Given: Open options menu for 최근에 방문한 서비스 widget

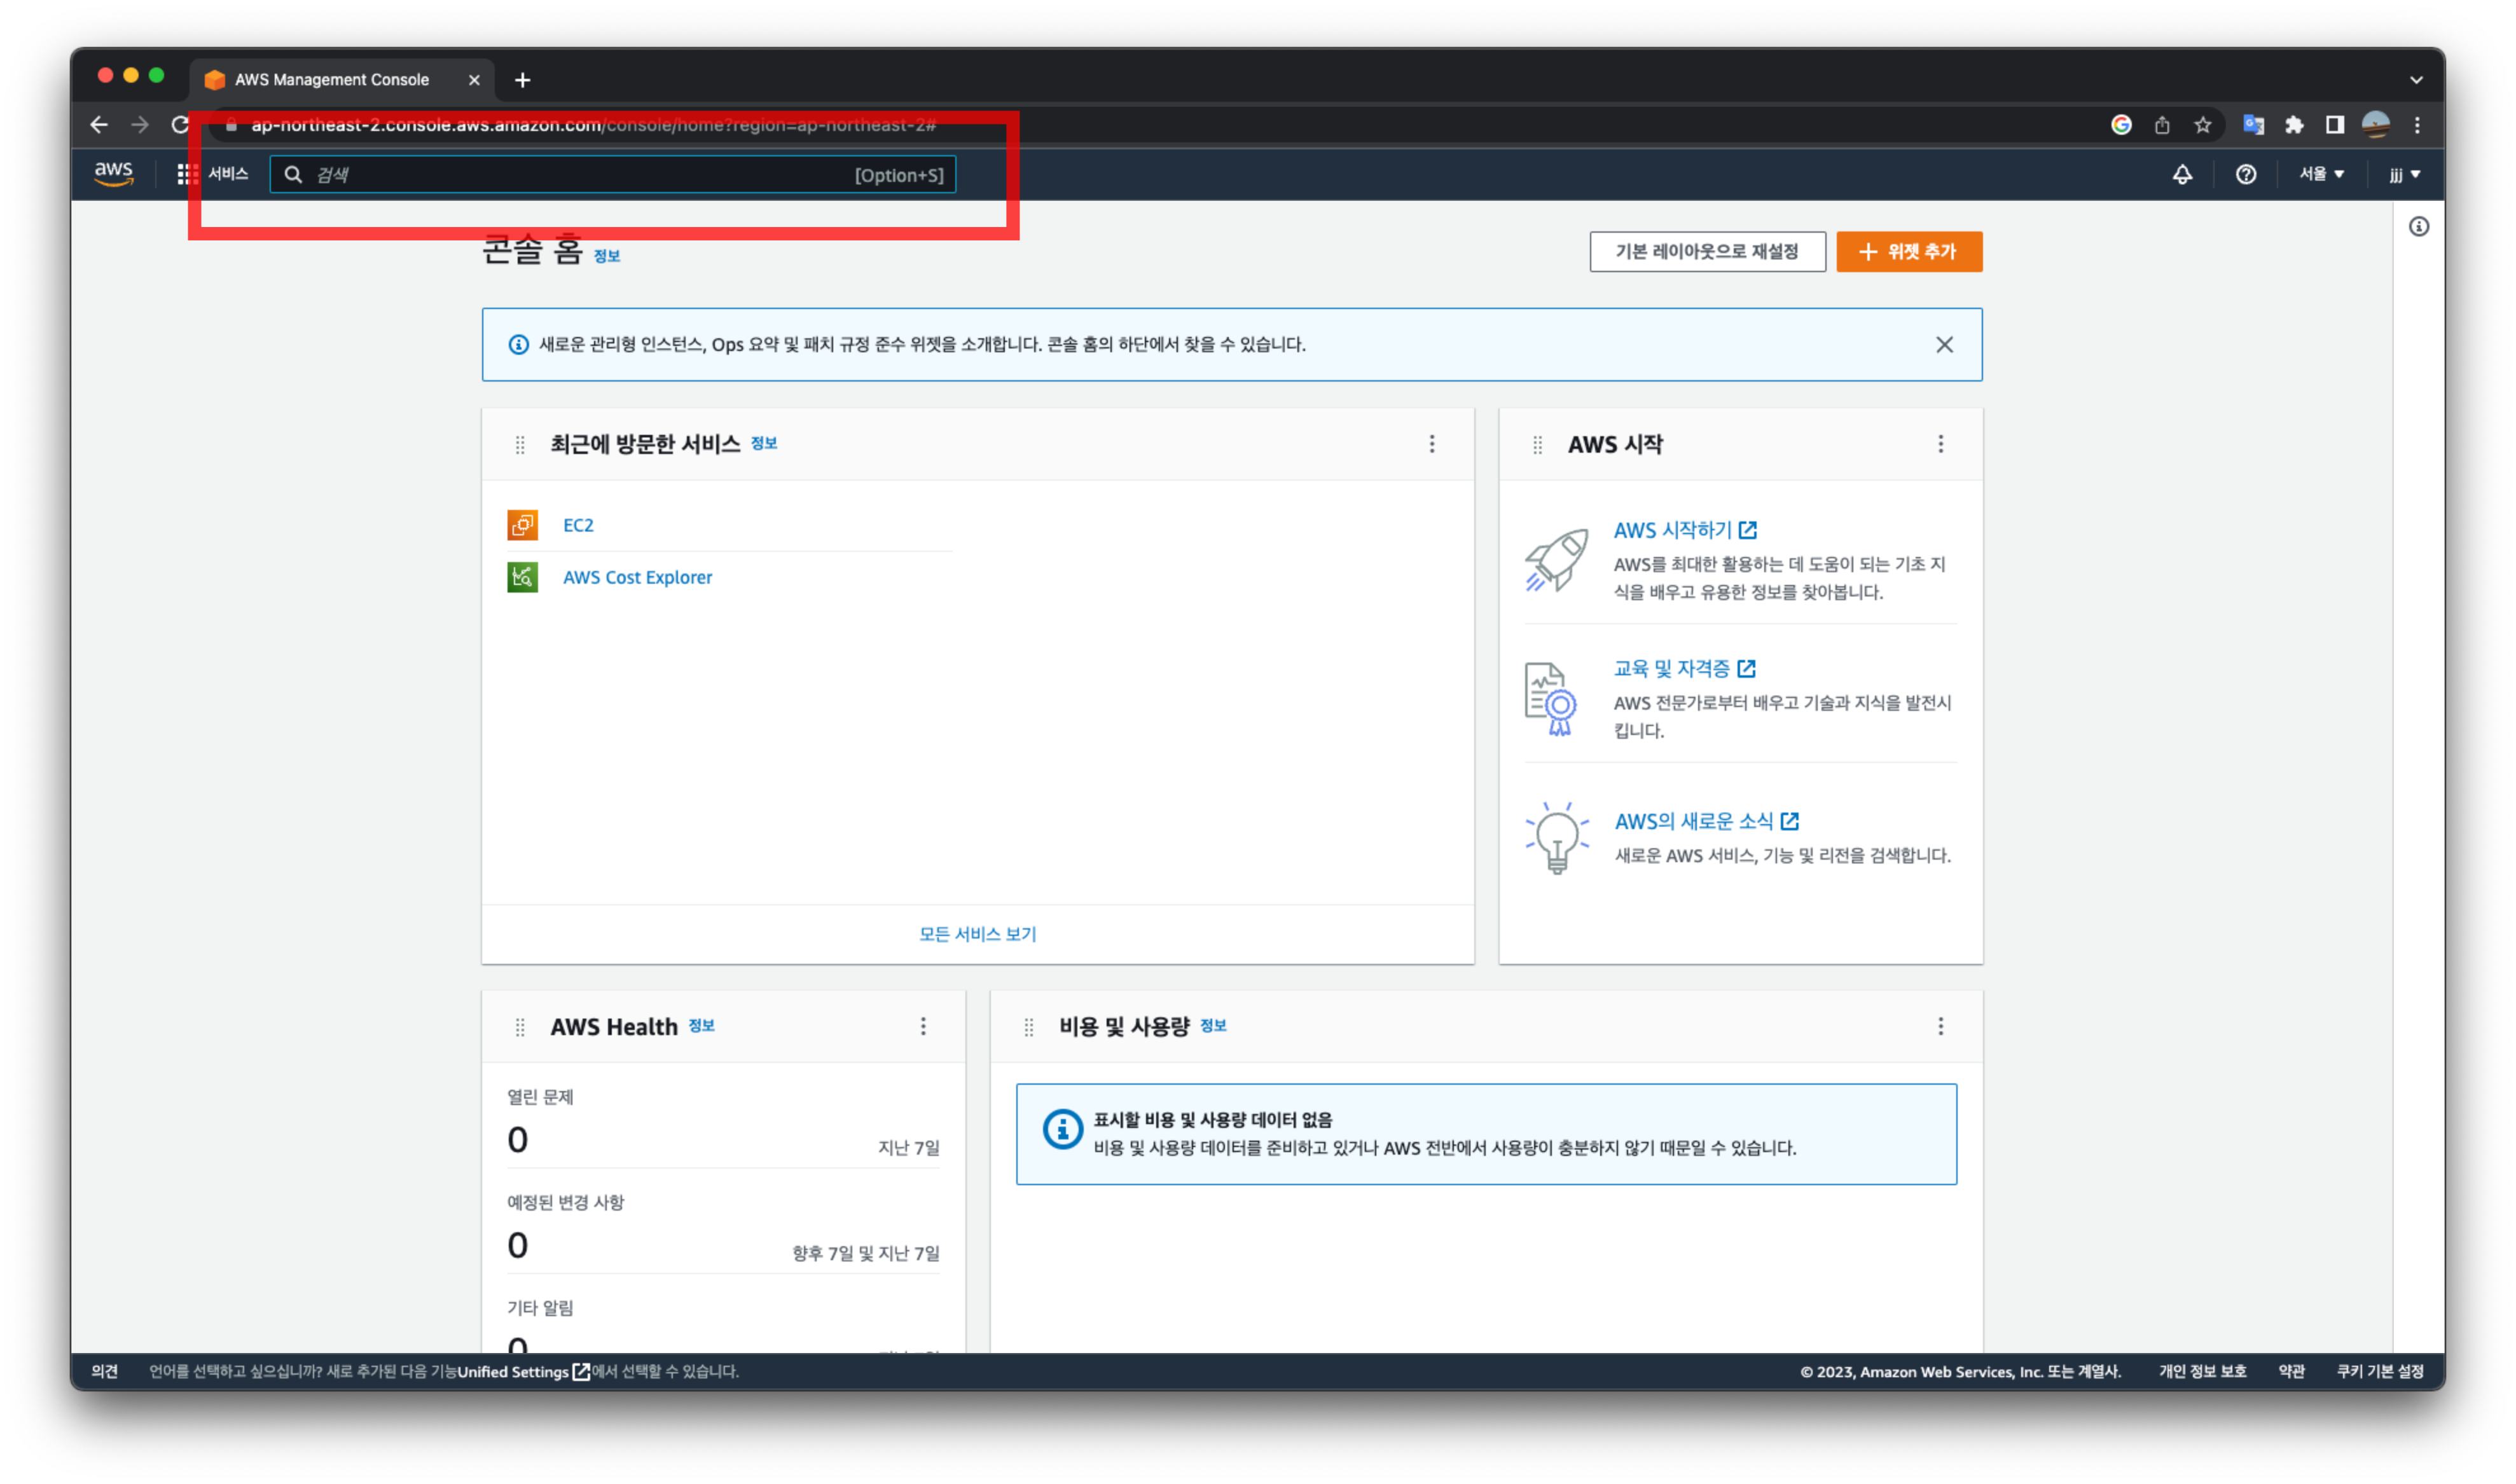Looking at the screenshot, I should [x=1431, y=444].
